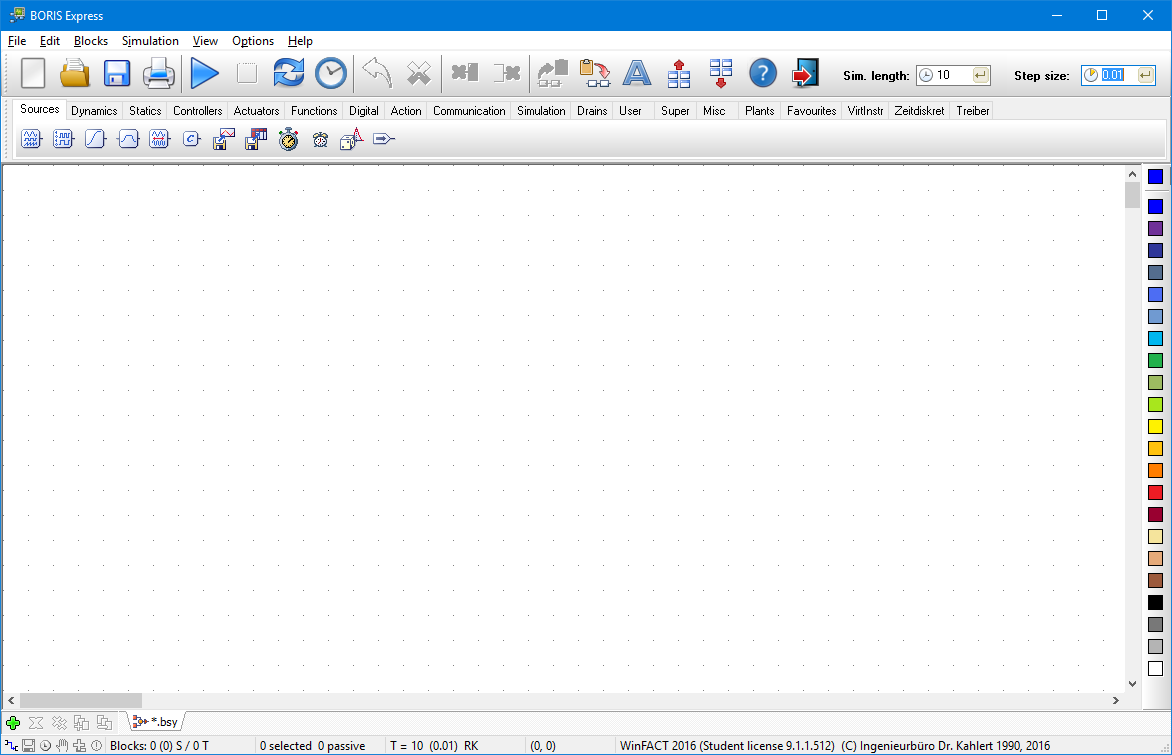Click the first source block icon showing waveforms

pos(31,139)
